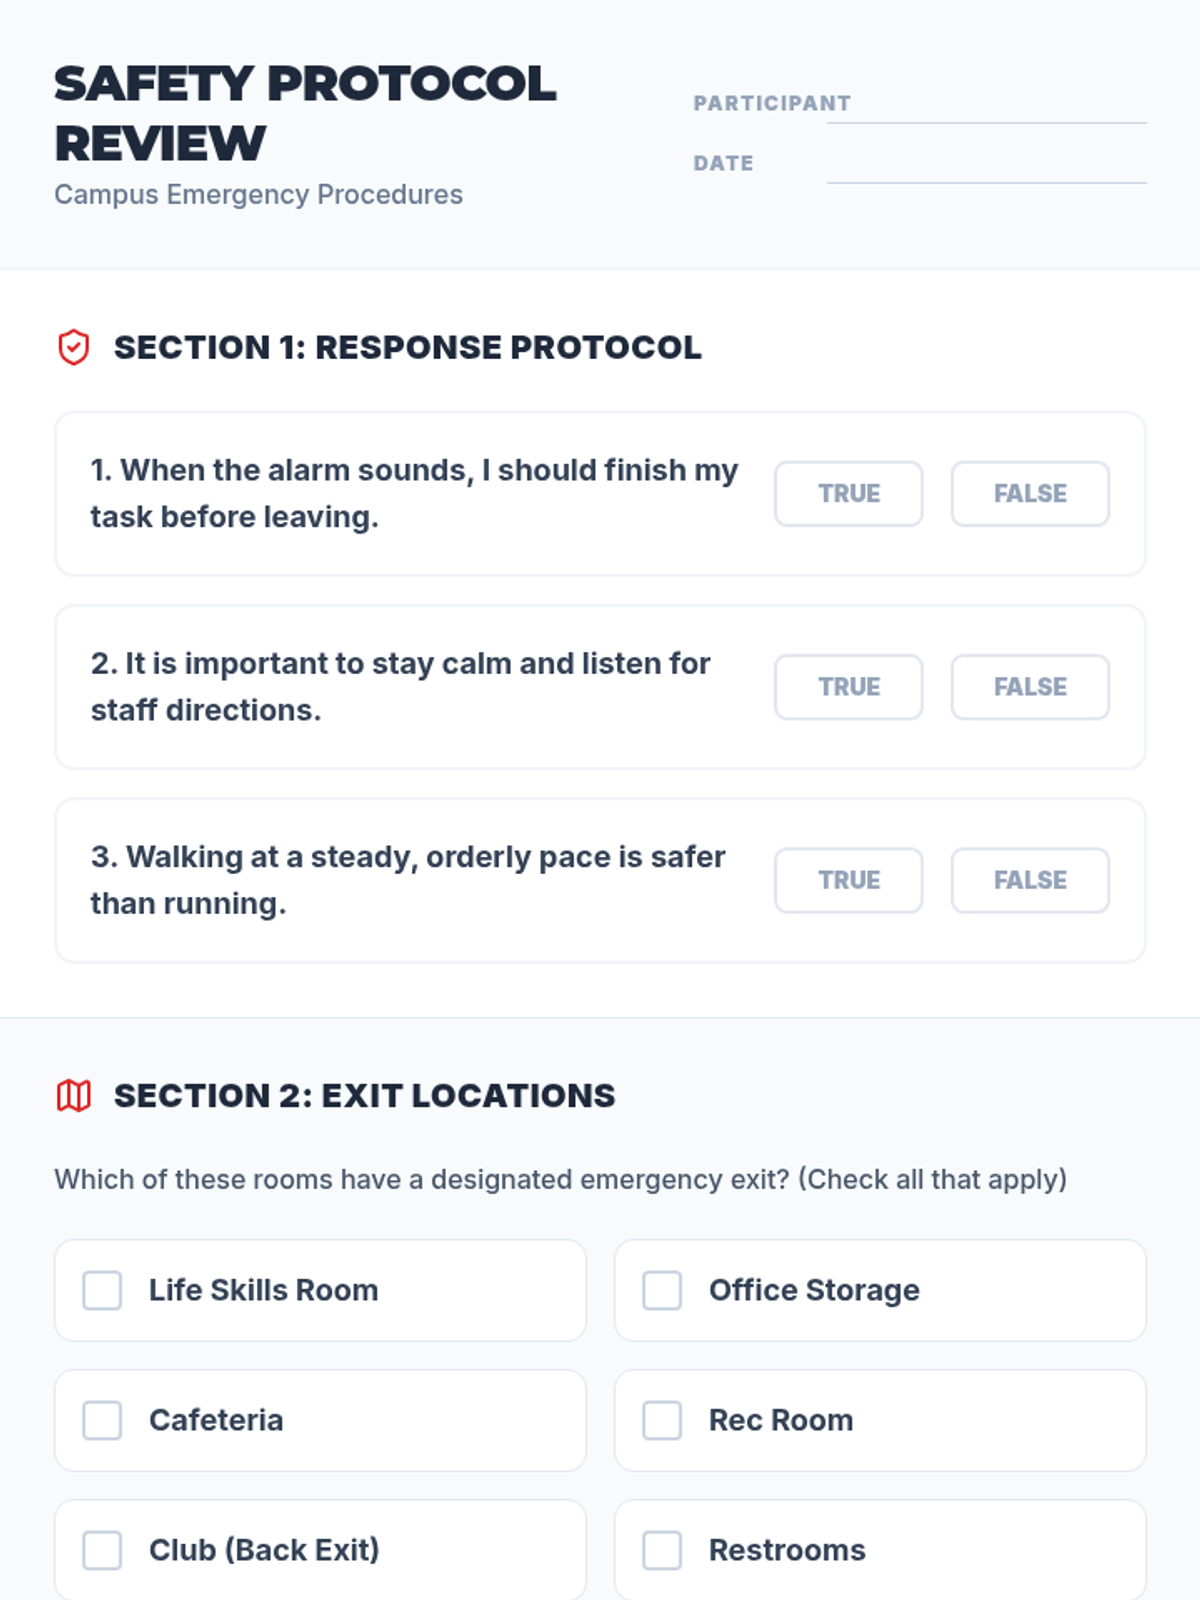The width and height of the screenshot is (1200, 1600).
Task: Click the Safety Protocol Review title
Action: click(305, 113)
